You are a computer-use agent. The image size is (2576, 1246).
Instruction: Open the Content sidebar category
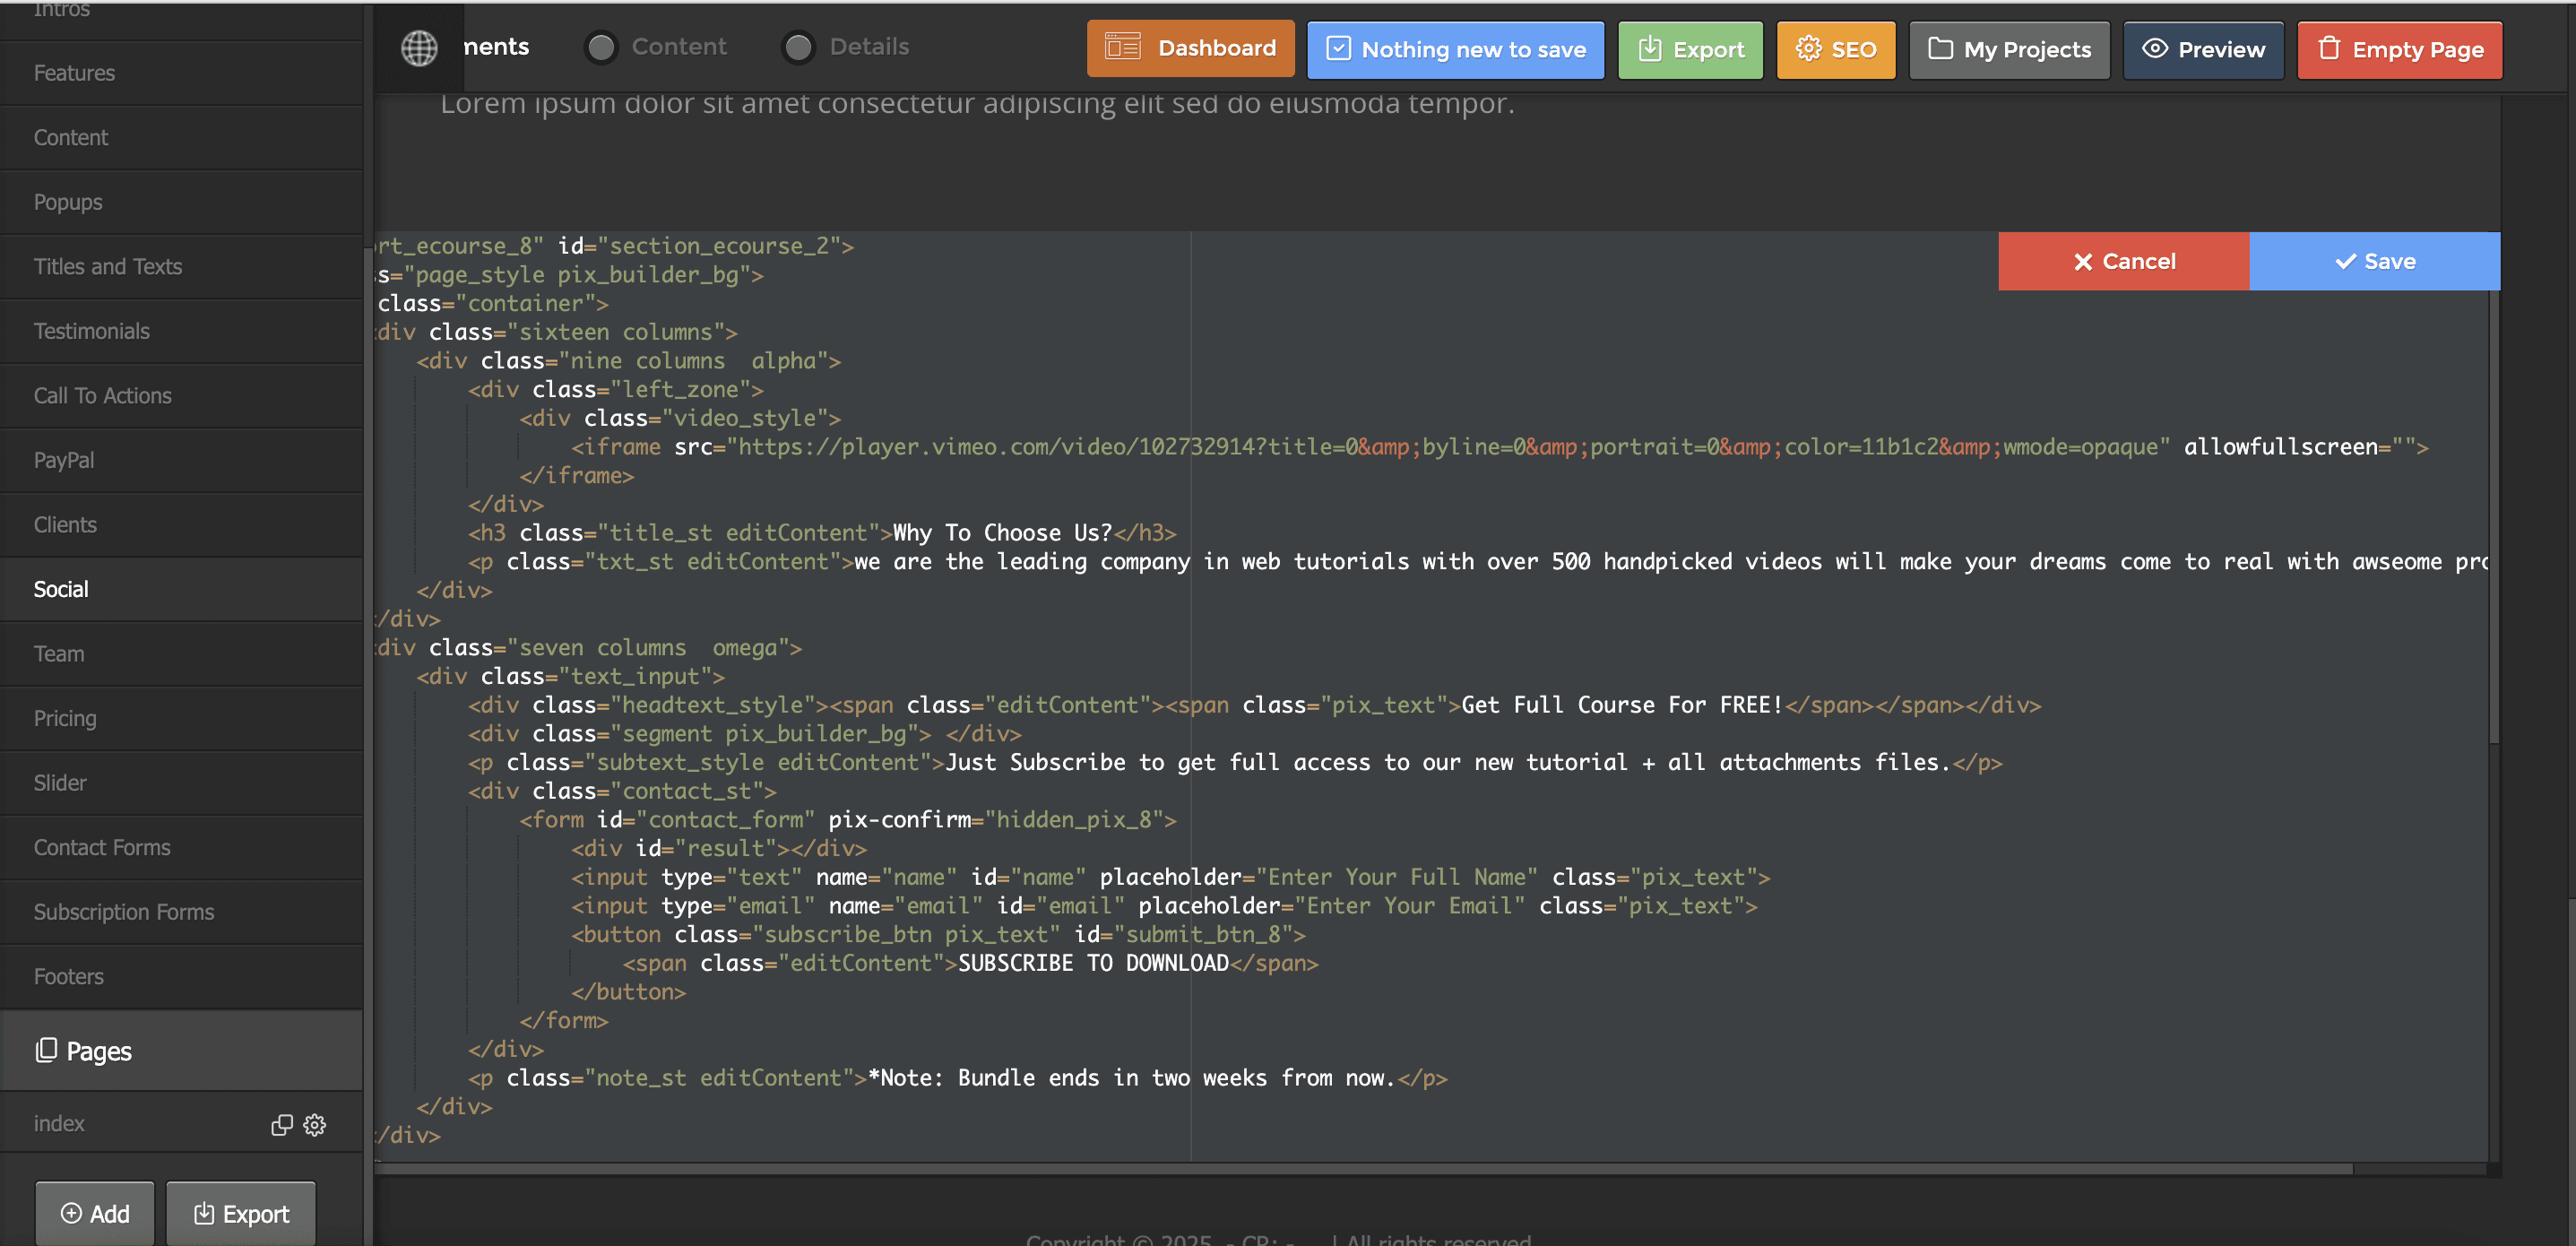(x=181, y=138)
